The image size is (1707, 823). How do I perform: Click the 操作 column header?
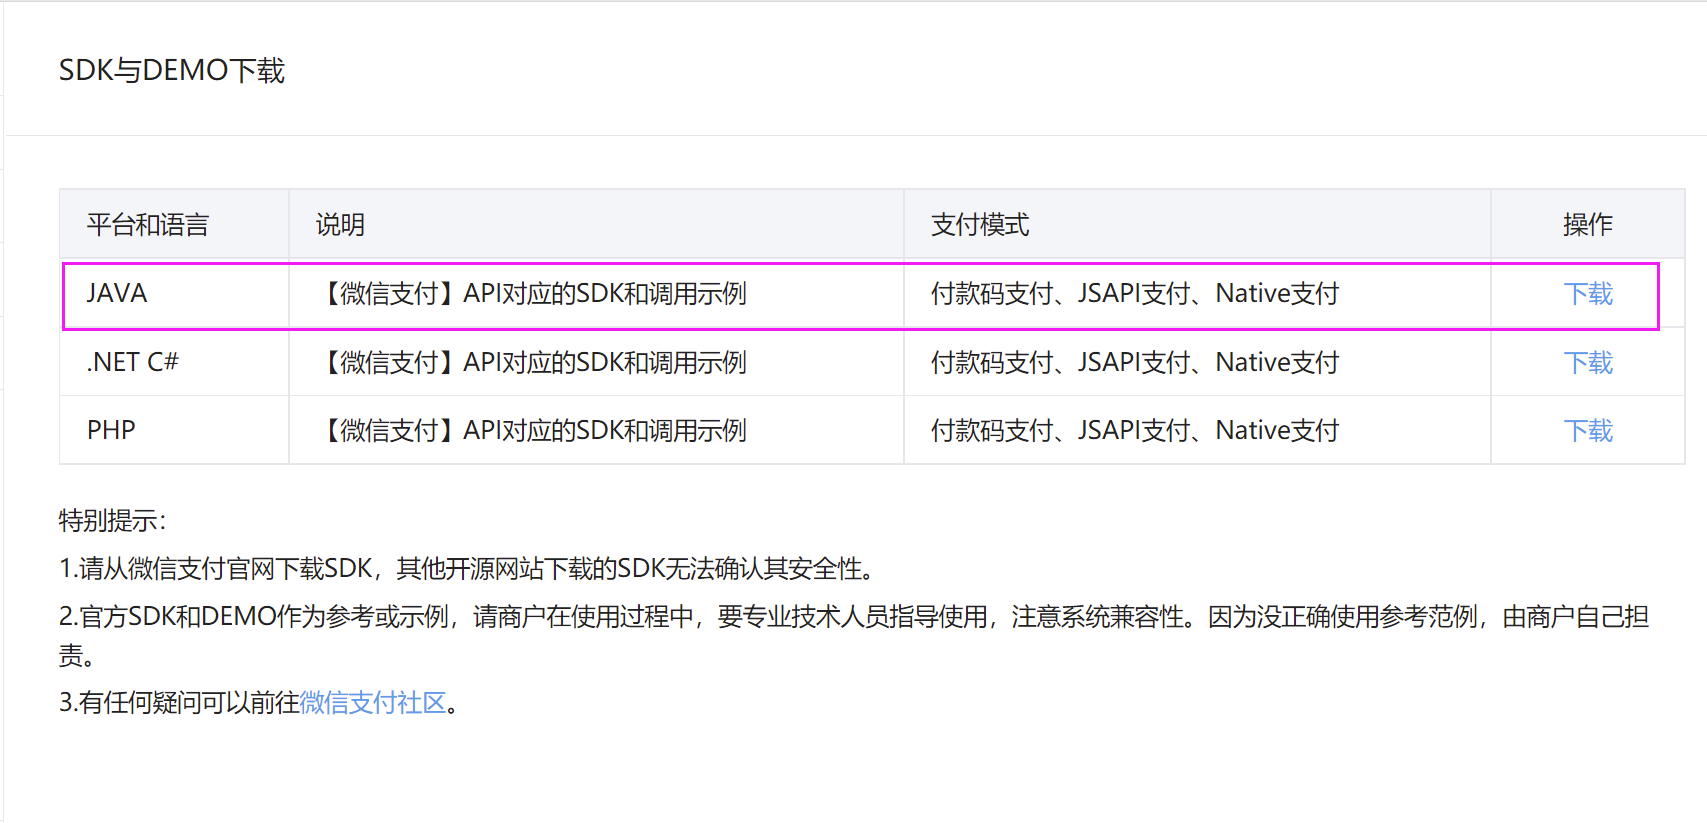point(1588,224)
